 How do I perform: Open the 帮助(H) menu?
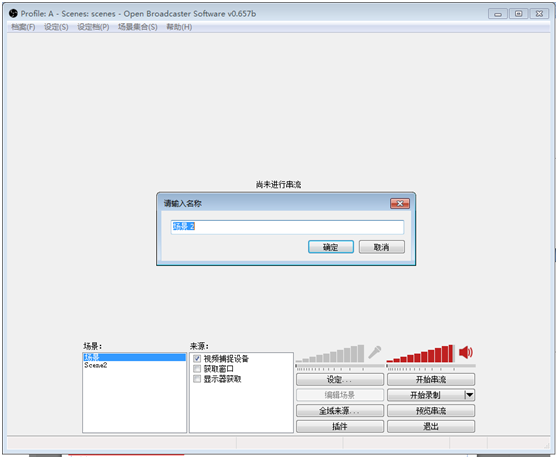click(179, 27)
